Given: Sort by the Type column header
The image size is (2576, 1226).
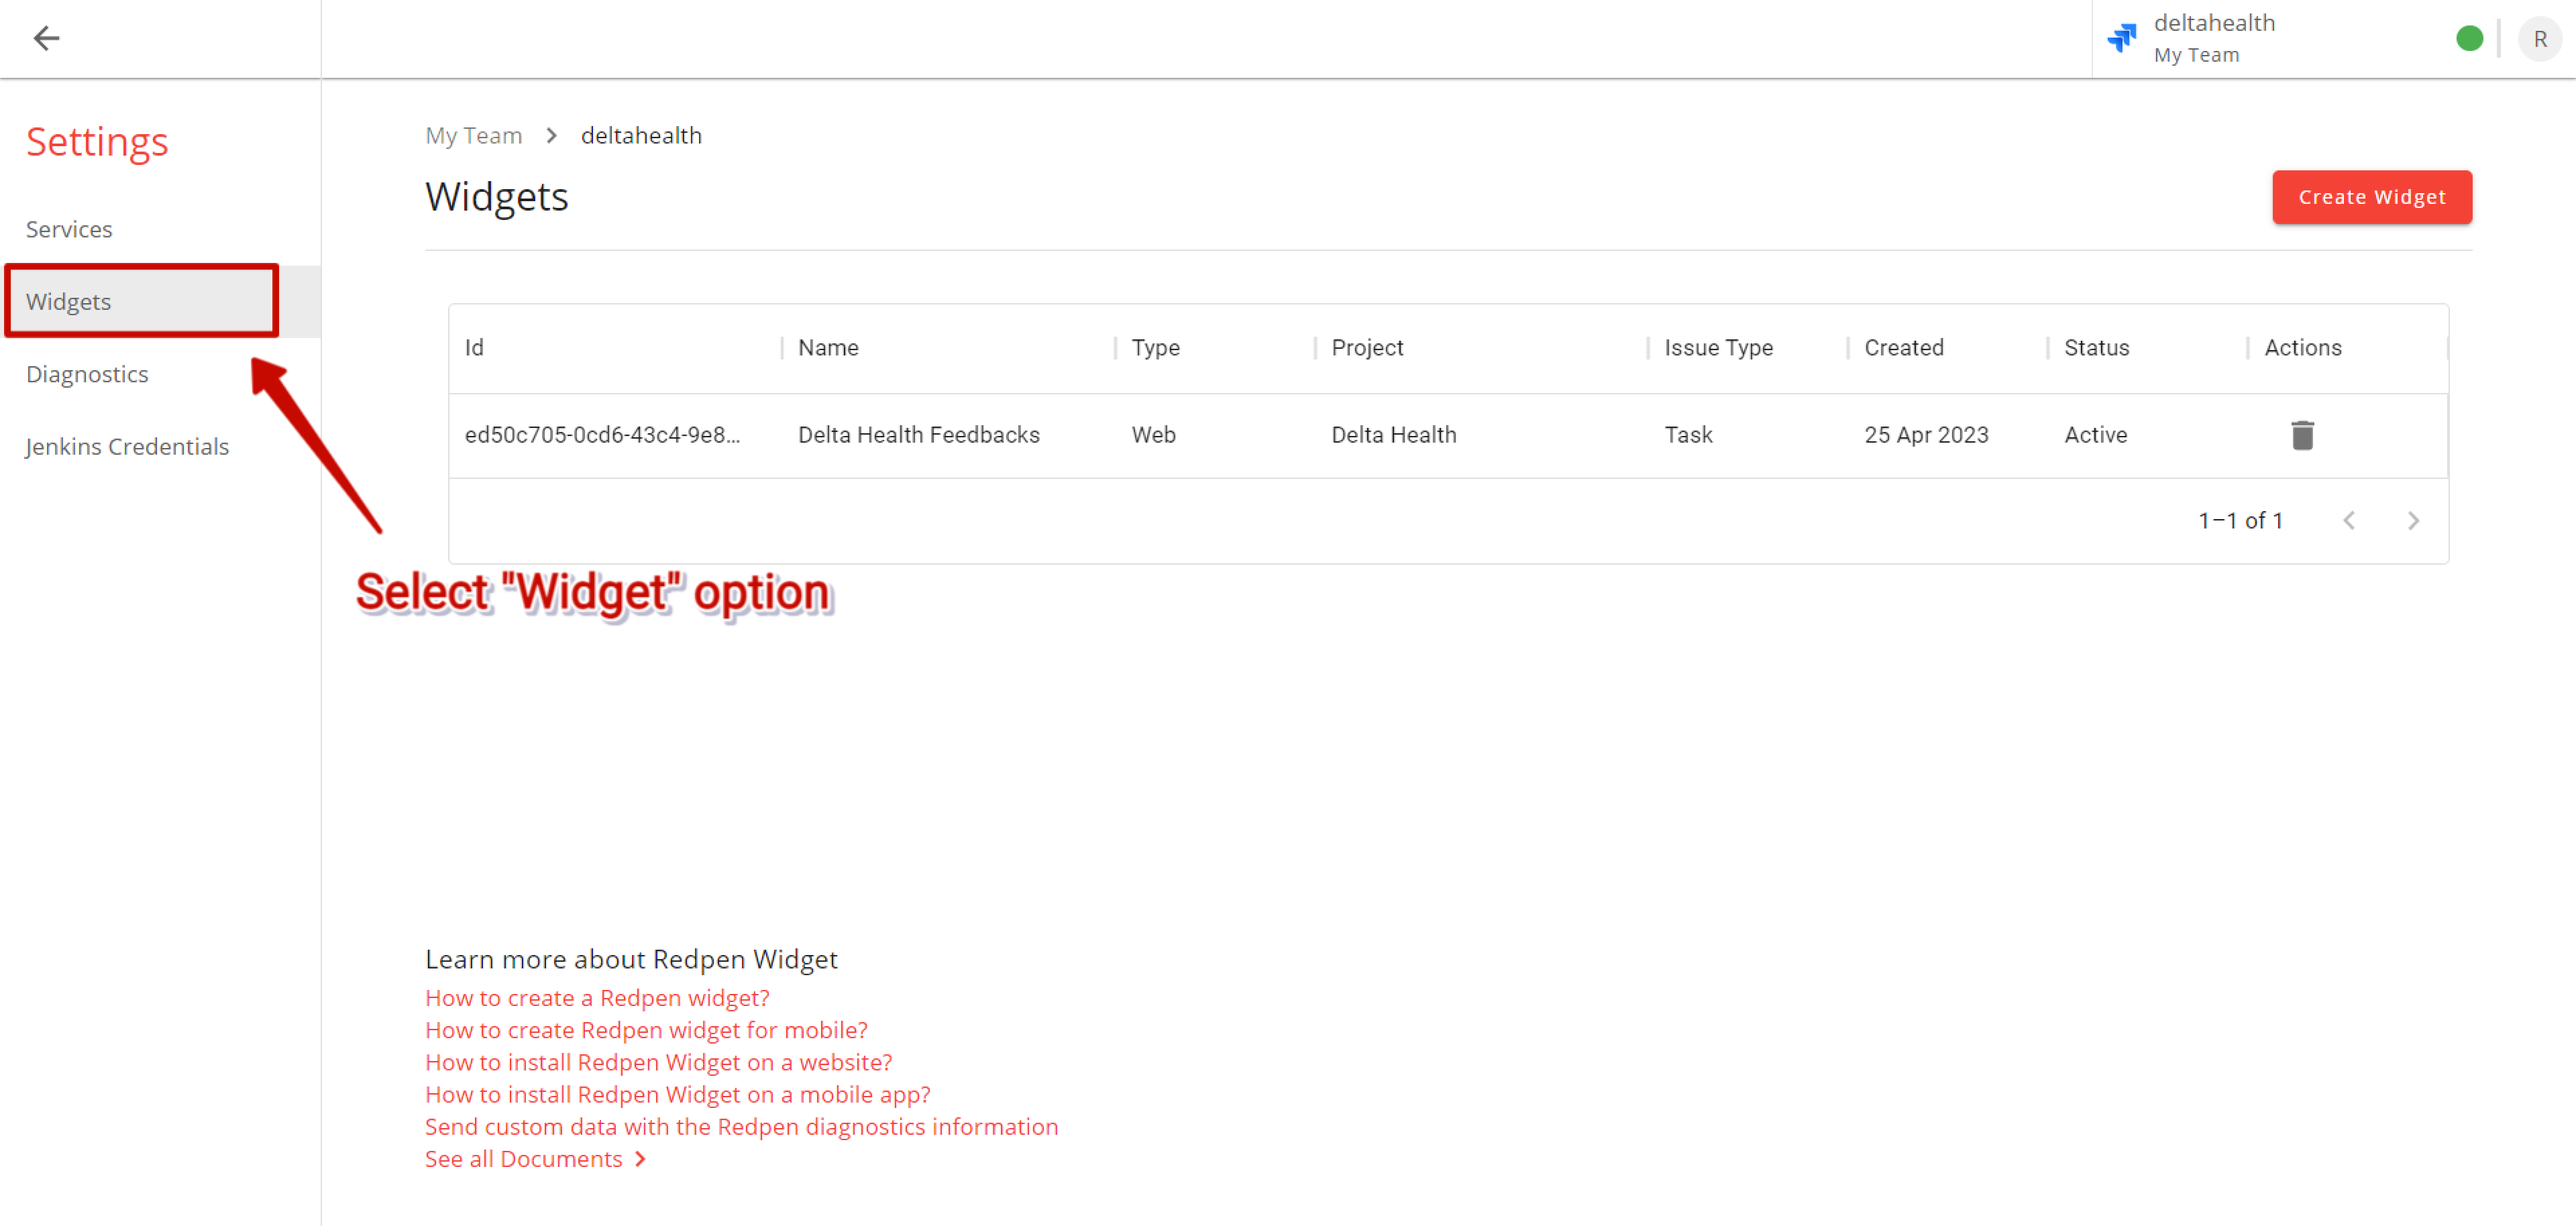Looking at the screenshot, I should [x=1155, y=347].
